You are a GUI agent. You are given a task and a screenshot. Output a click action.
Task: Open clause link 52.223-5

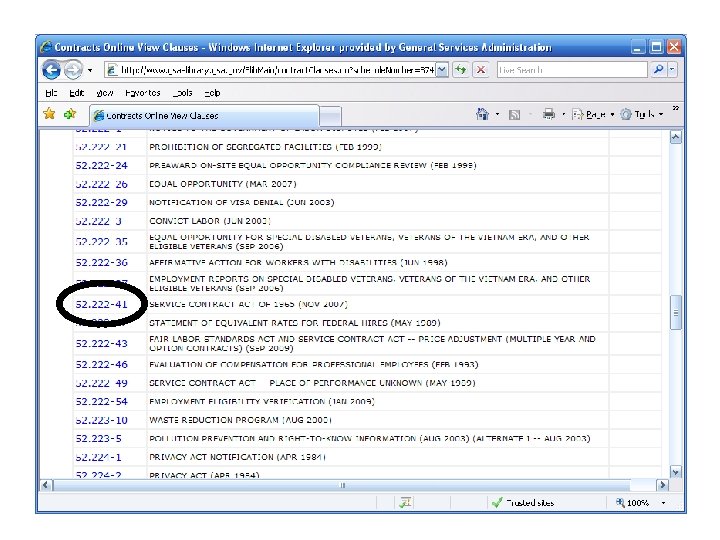(99, 439)
